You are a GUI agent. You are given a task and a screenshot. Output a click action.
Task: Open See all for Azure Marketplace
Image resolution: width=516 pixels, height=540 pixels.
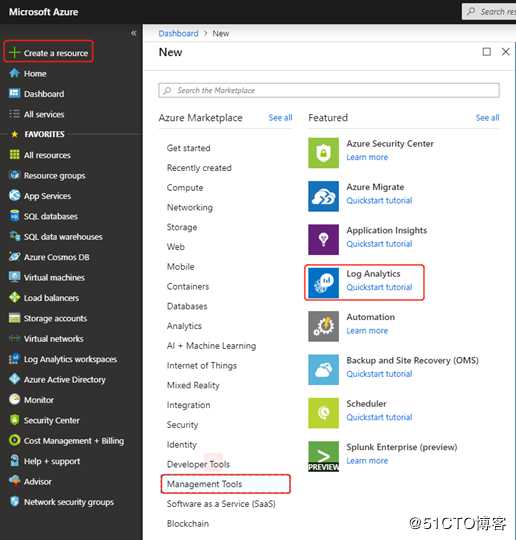(280, 117)
